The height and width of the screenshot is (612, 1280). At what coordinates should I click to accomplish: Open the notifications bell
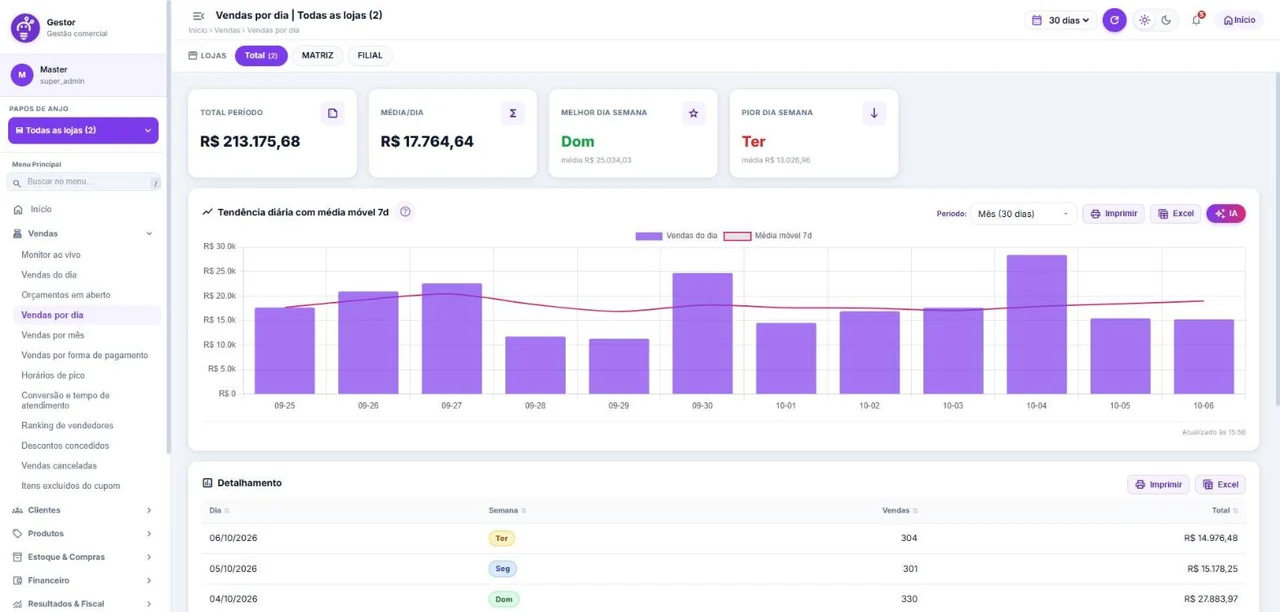pos(1196,20)
